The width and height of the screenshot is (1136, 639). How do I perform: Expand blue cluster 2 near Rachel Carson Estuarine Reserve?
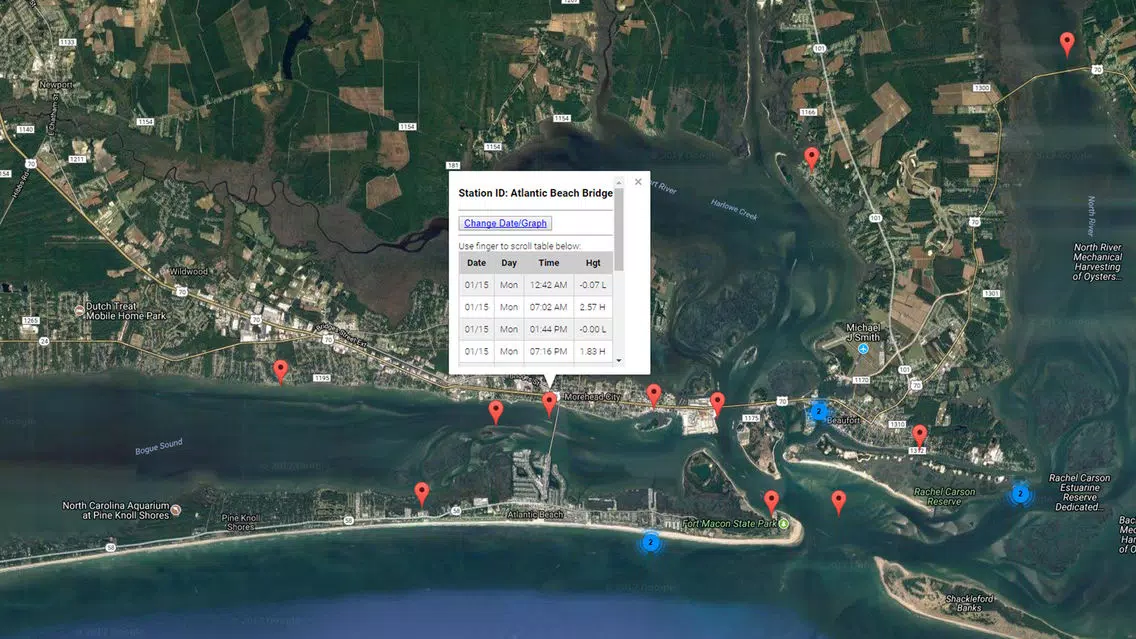coord(1020,494)
